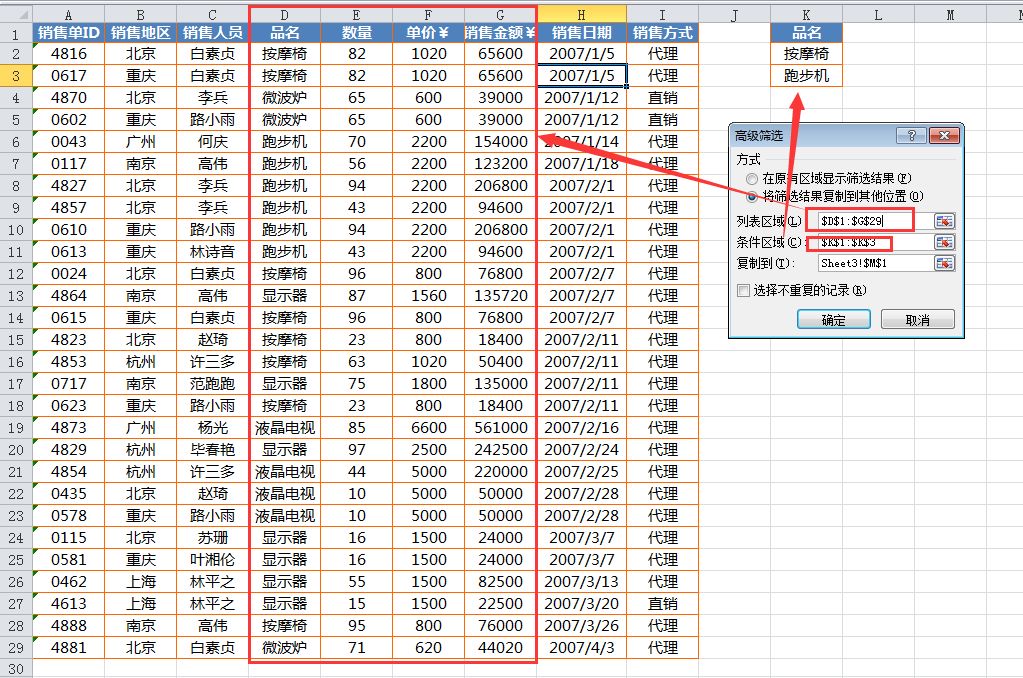
Task: Click amount cell 242500
Action: click(500, 450)
